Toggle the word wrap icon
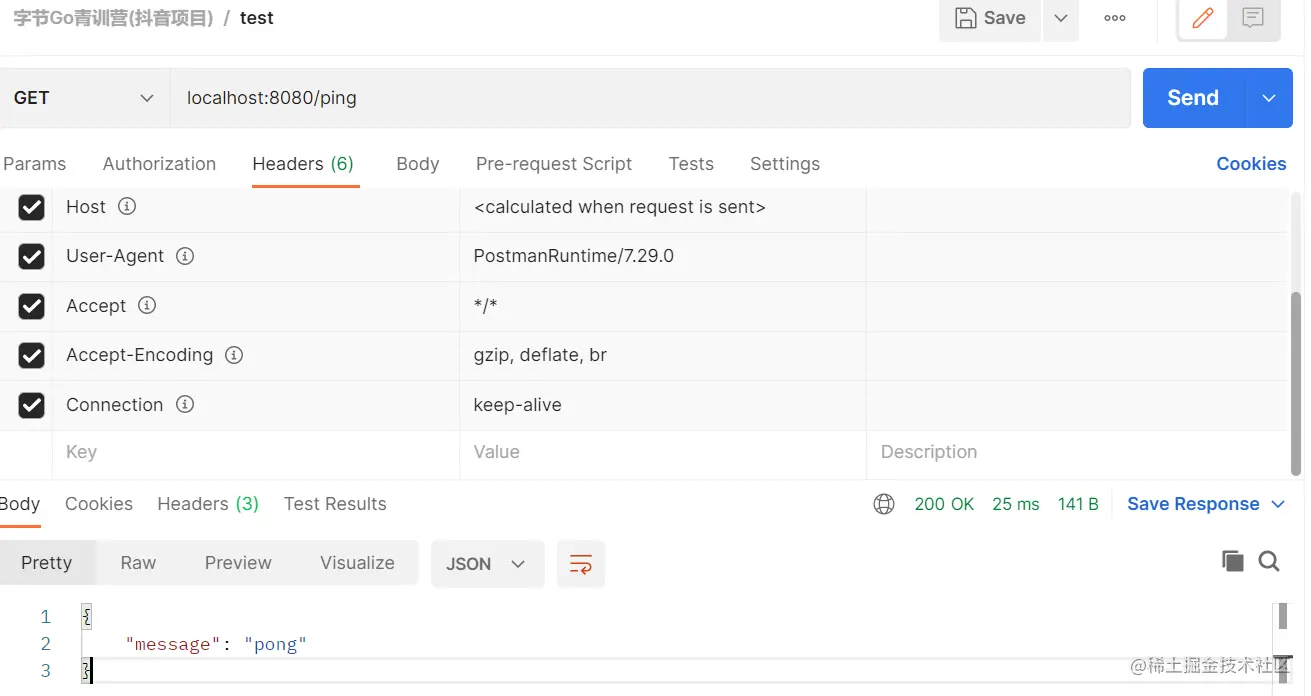The width and height of the screenshot is (1311, 696). 581,563
